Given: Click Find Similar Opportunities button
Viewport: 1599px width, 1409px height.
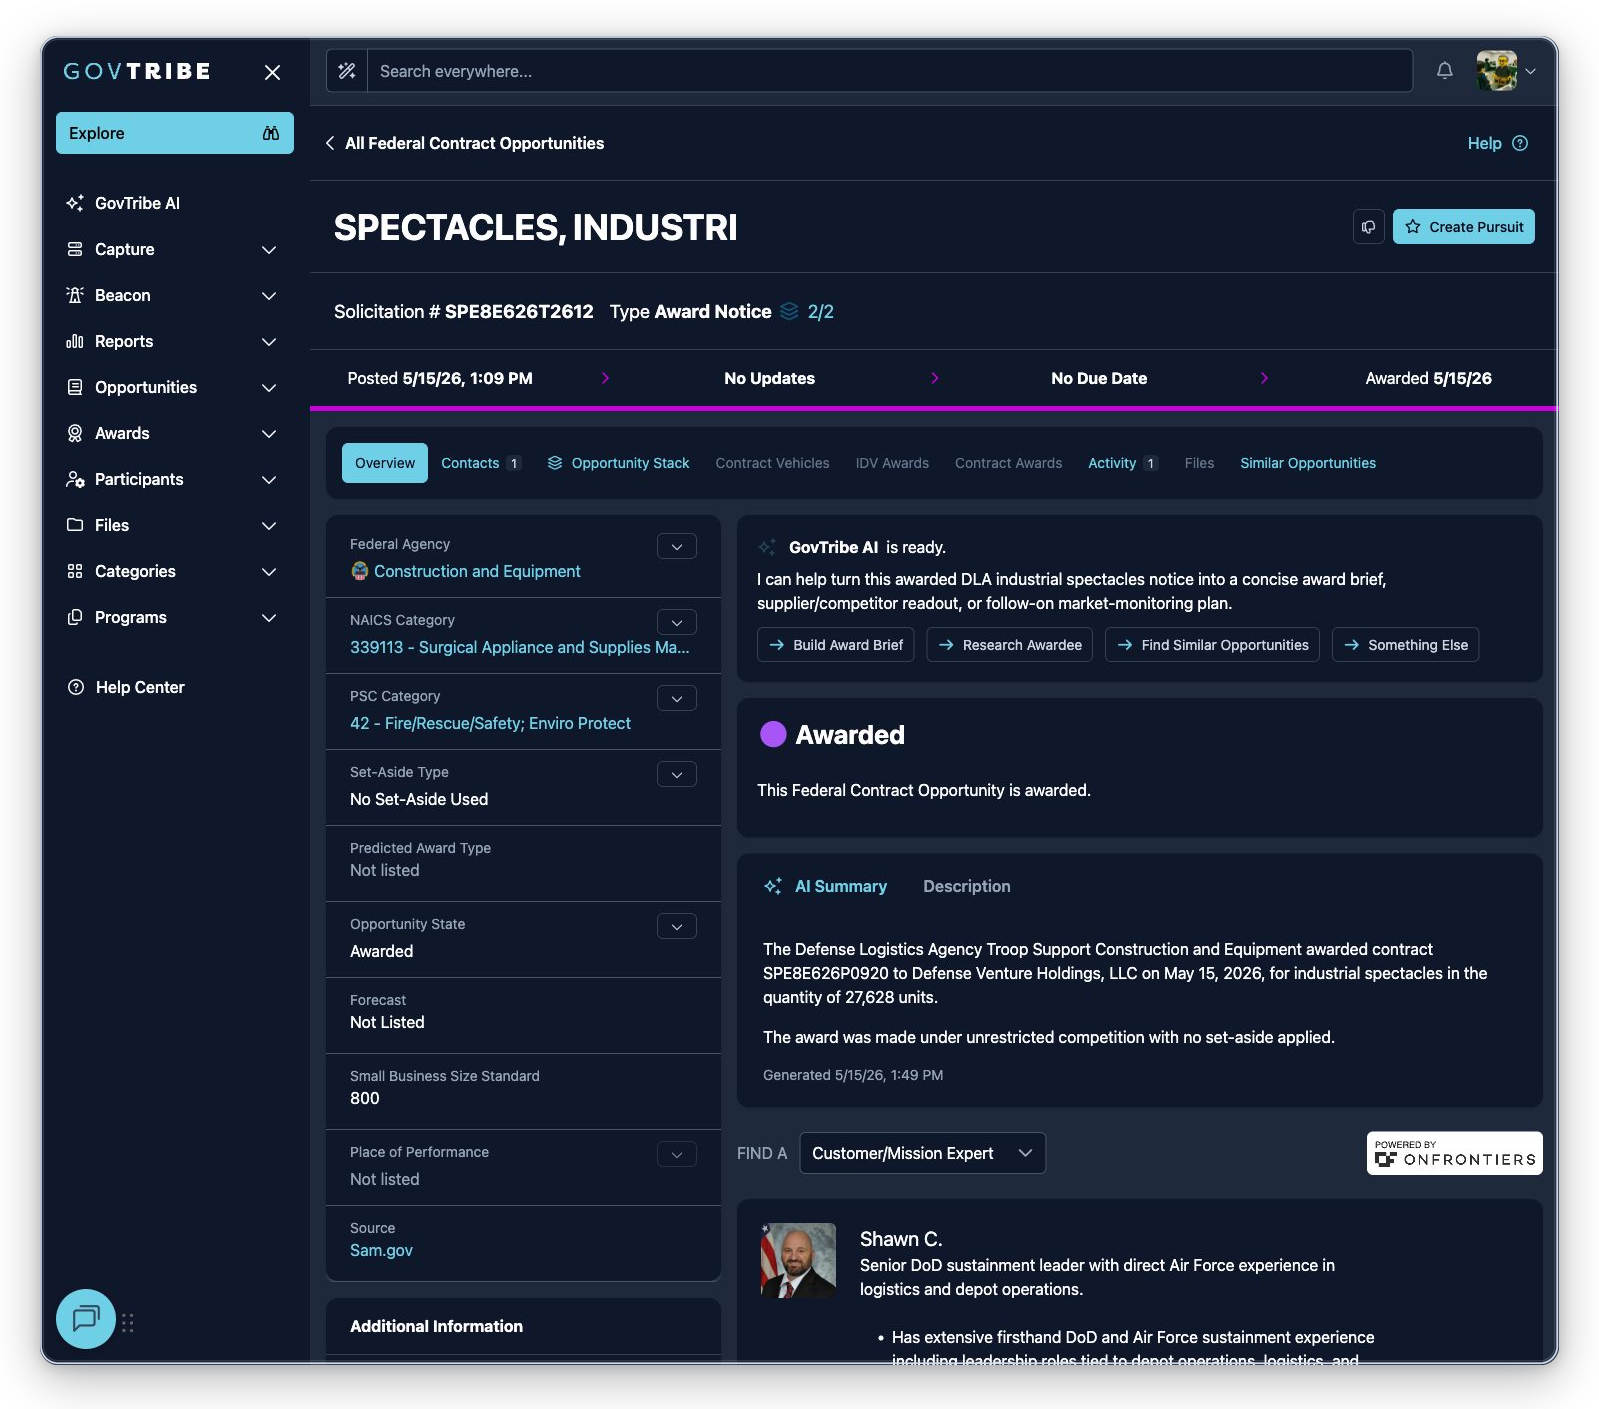Looking at the screenshot, I should [x=1213, y=645].
